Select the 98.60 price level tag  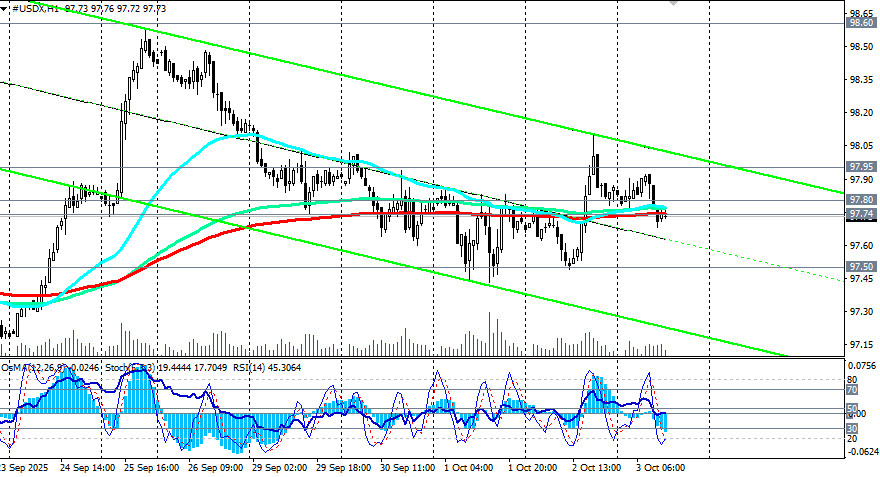861,22
